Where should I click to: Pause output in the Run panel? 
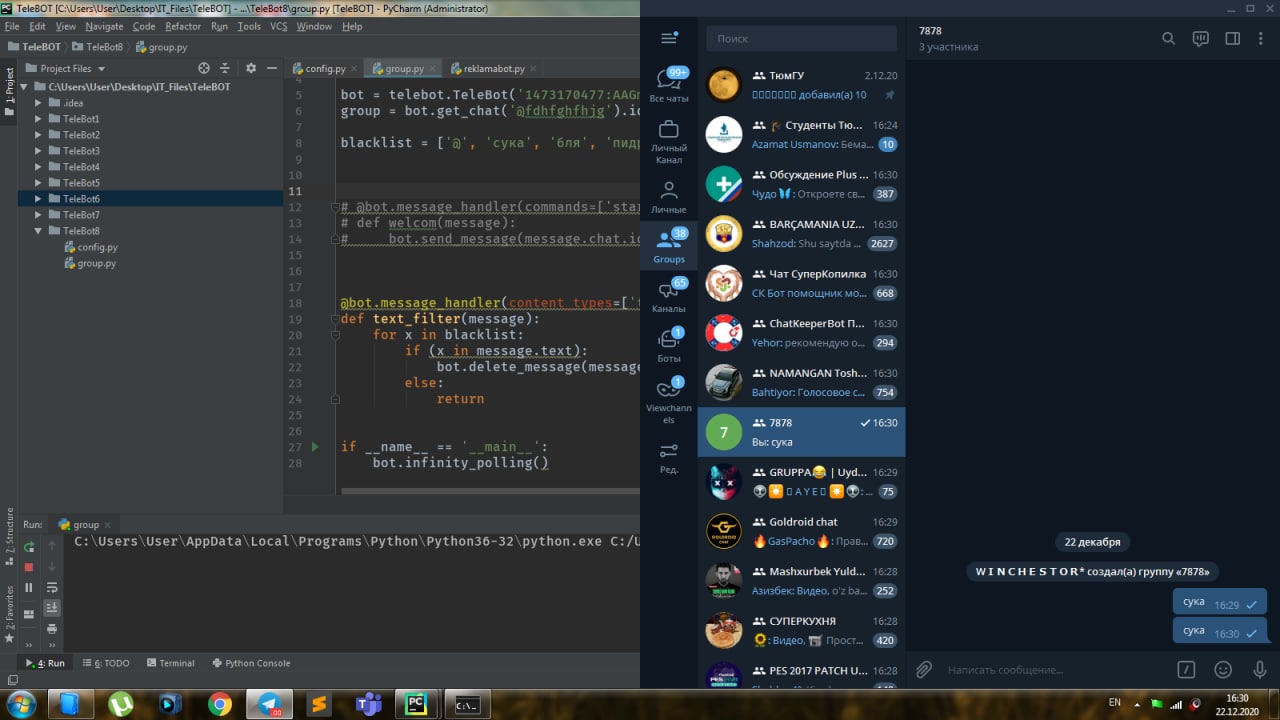click(x=29, y=588)
